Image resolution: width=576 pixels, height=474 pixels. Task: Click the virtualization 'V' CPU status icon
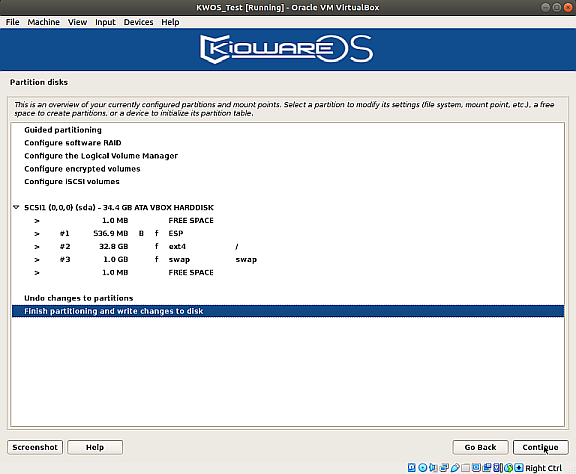497,468
